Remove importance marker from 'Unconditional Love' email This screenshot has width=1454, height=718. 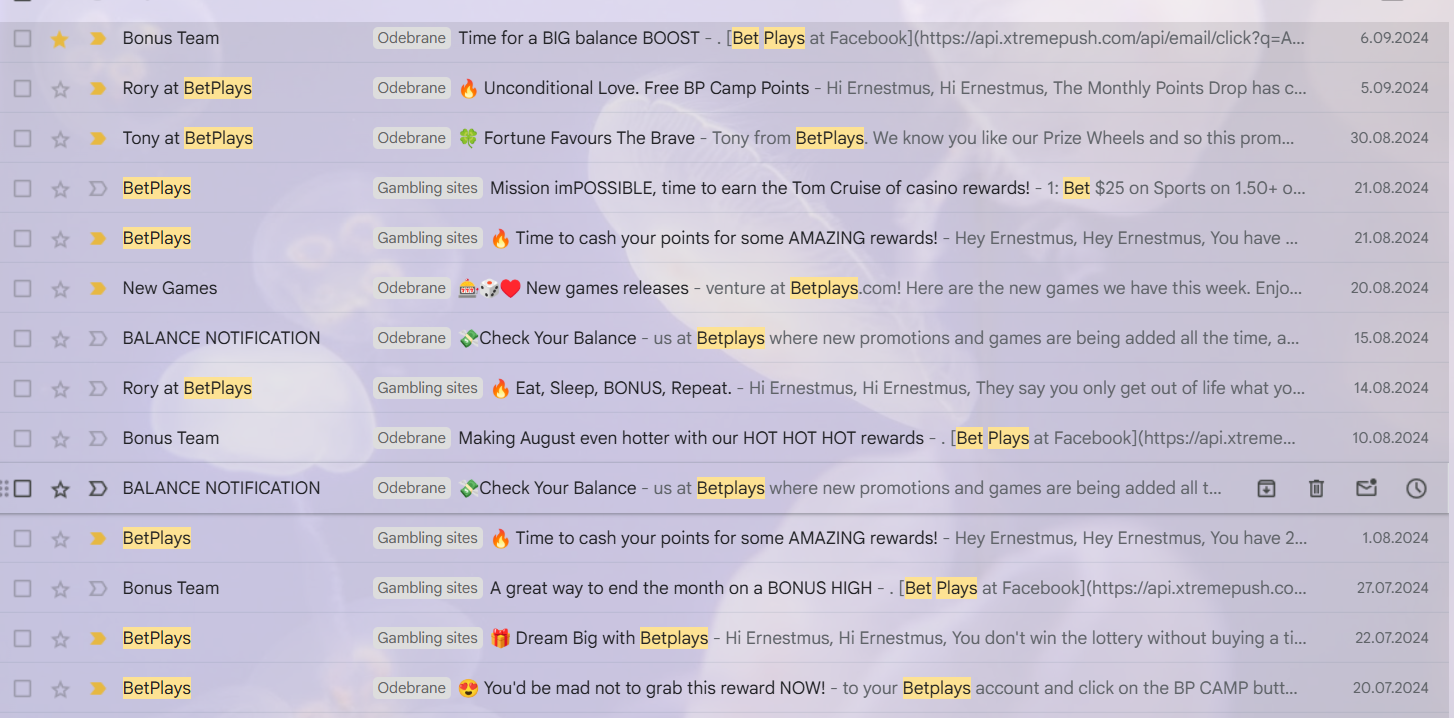pyautogui.click(x=98, y=89)
